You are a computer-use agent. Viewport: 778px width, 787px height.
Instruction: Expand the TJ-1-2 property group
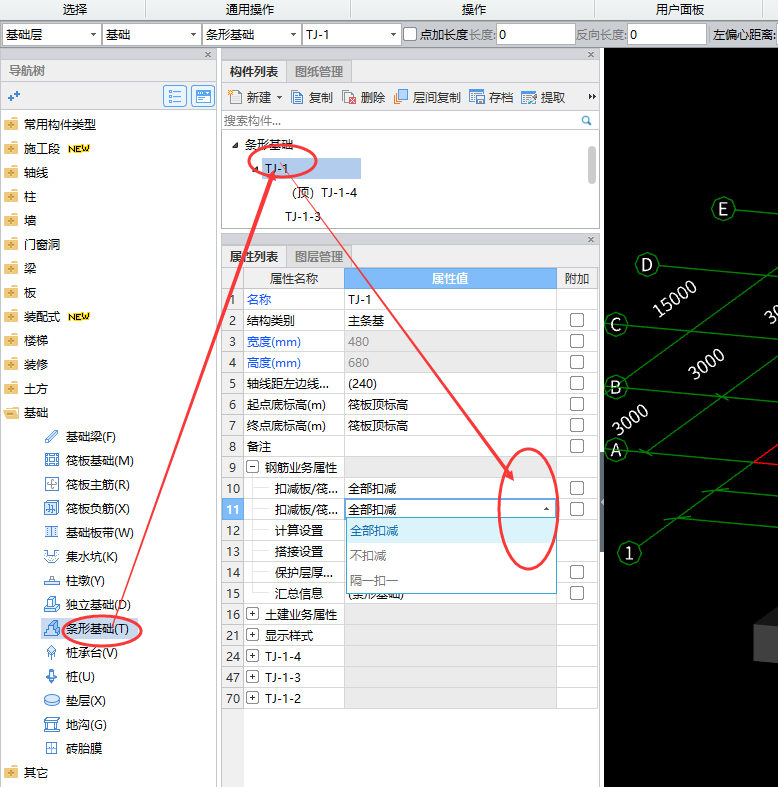pyautogui.click(x=252, y=698)
